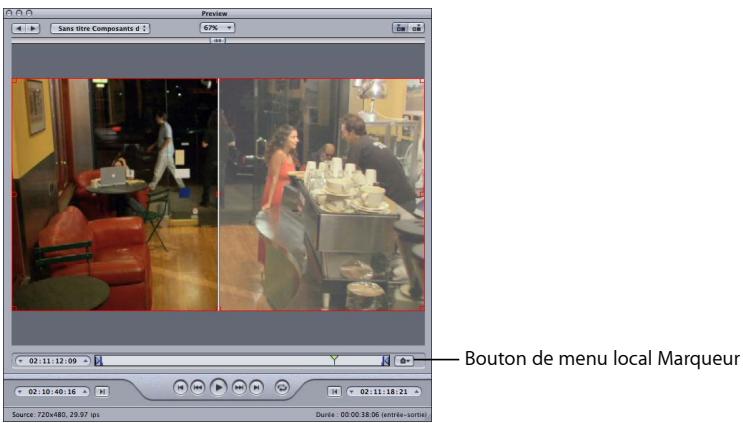Jump to the previous marker button
Image resolution: width=743 pixels, height=423 pixels.
point(180,384)
